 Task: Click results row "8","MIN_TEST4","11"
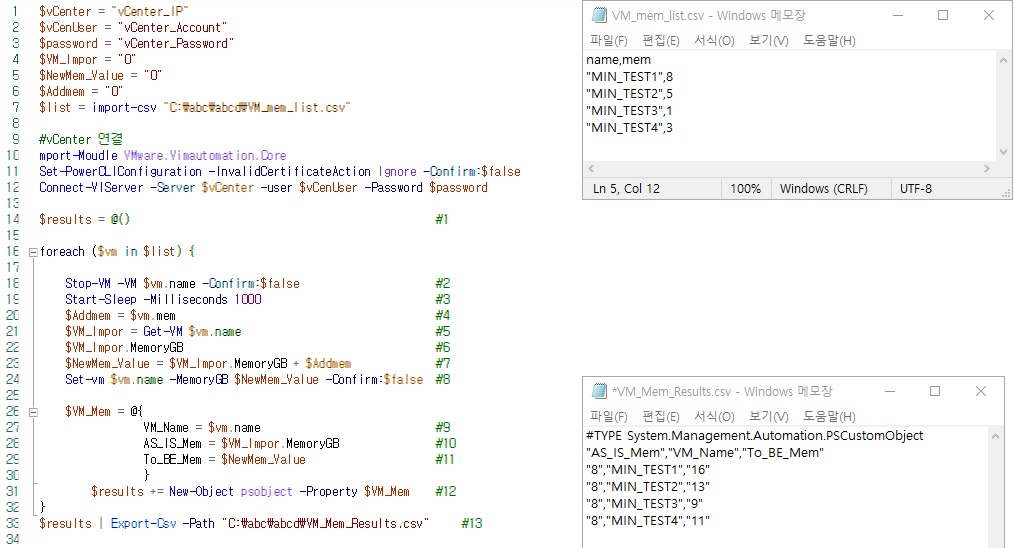pyautogui.click(x=648, y=521)
